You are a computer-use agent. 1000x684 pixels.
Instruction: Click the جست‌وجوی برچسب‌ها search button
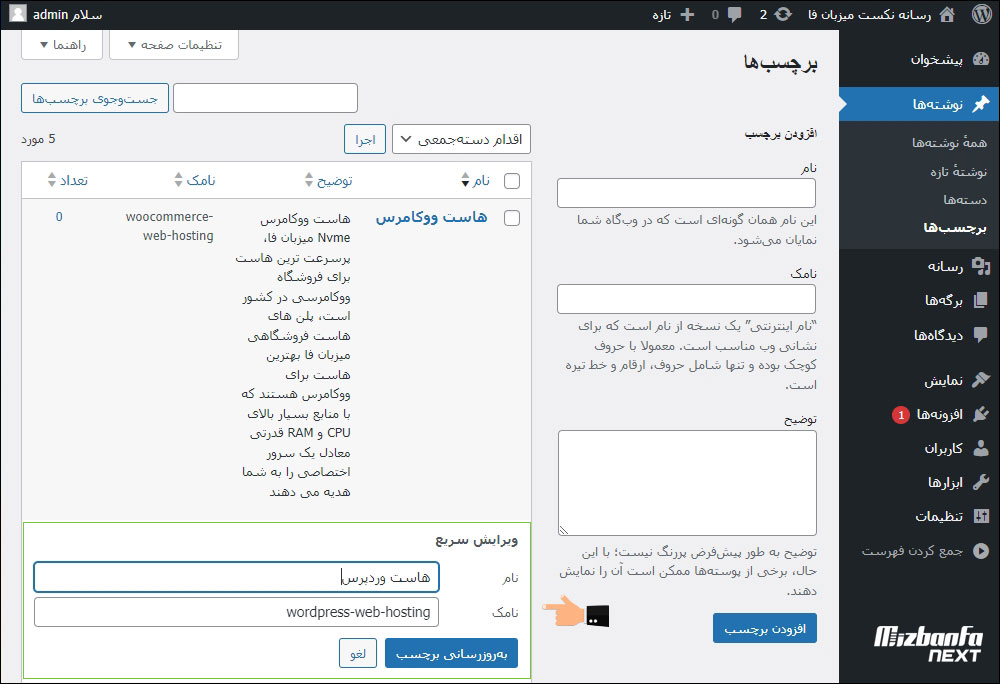click(x=95, y=98)
